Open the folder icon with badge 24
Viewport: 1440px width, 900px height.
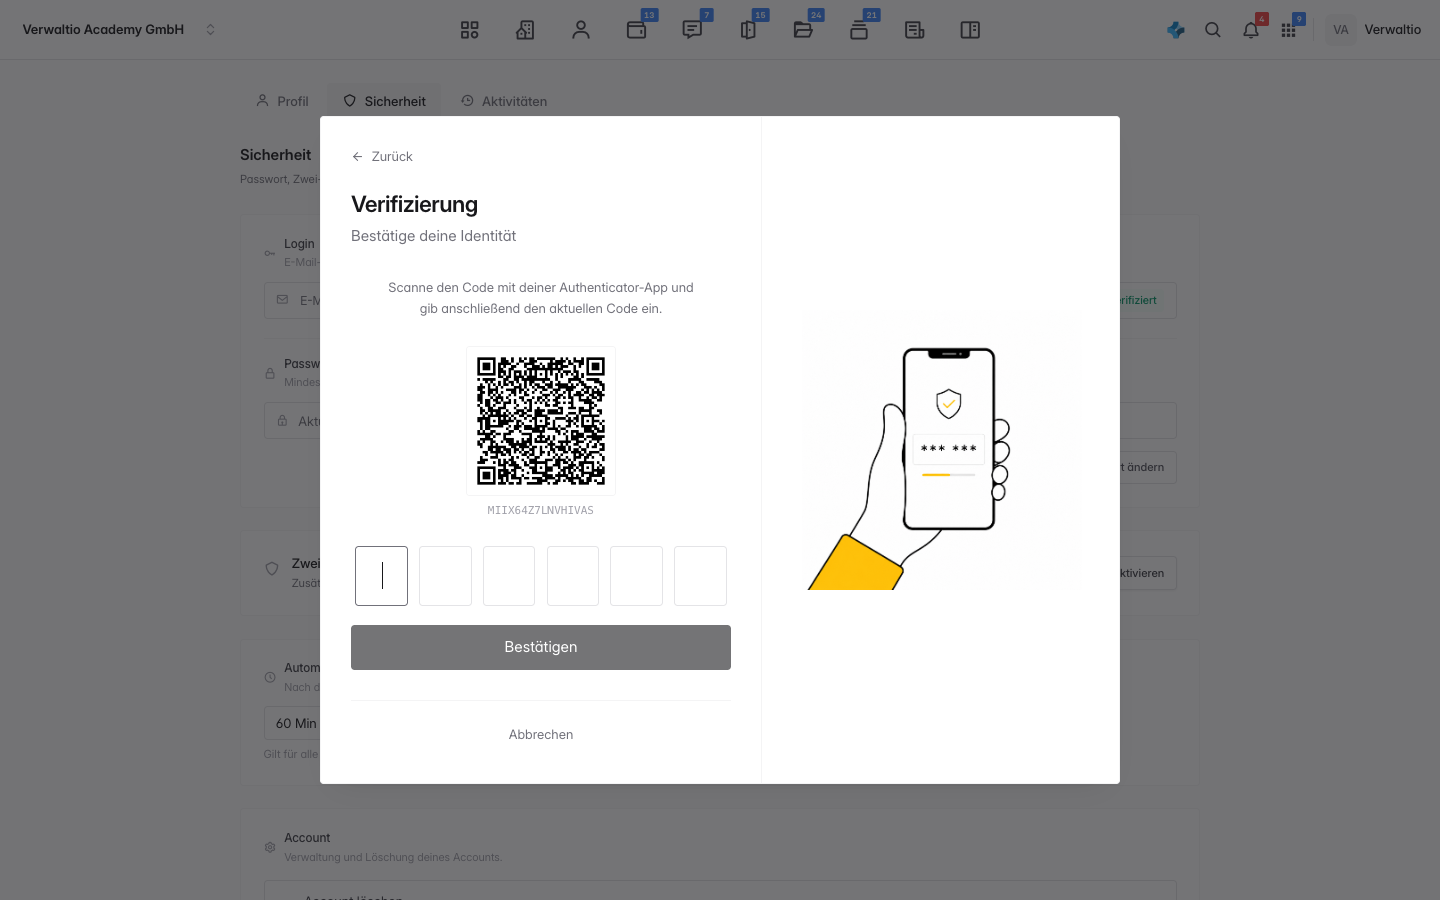point(803,30)
